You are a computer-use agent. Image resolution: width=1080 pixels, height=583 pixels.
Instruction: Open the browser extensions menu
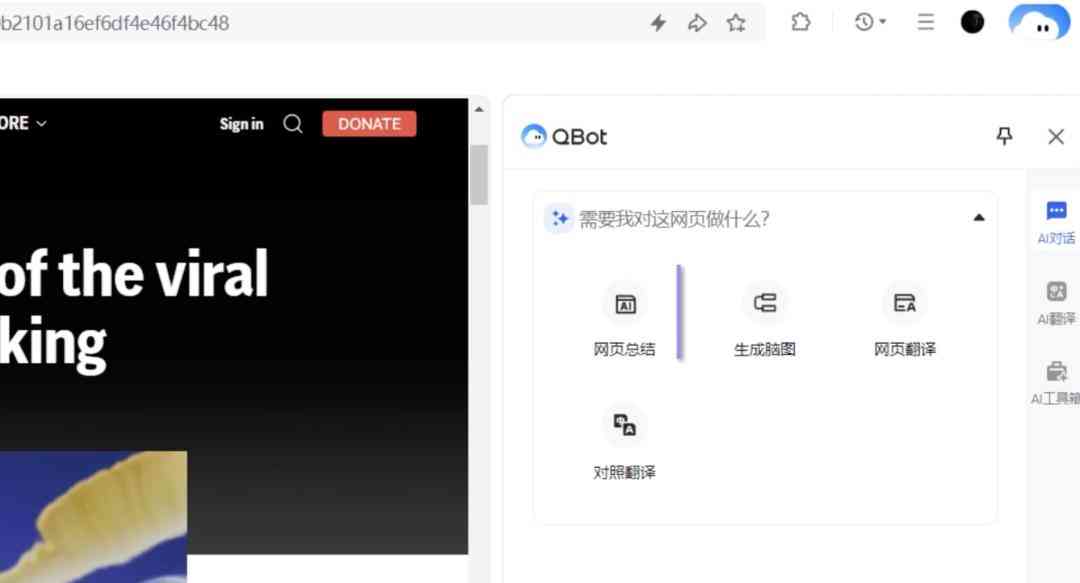point(801,21)
